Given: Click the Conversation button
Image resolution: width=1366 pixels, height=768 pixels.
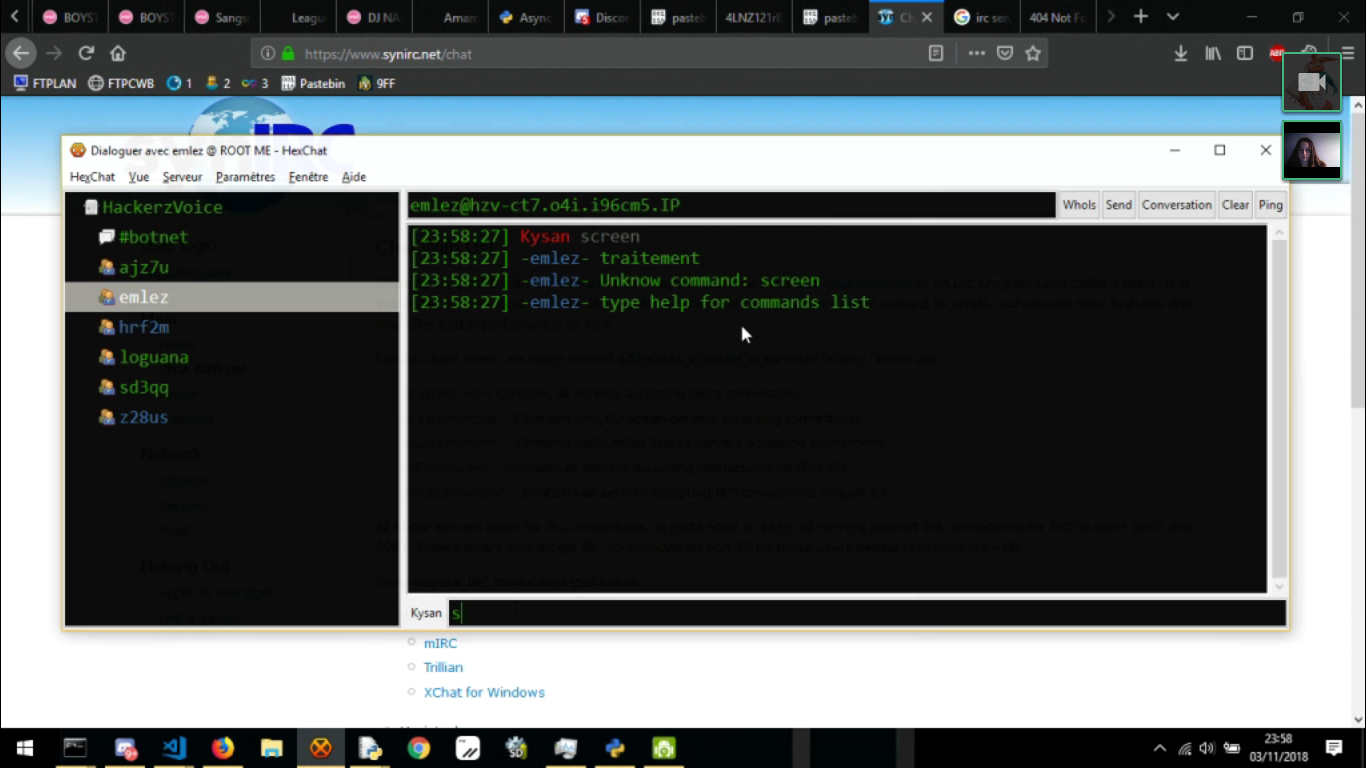Looking at the screenshot, I should click(x=1177, y=205).
